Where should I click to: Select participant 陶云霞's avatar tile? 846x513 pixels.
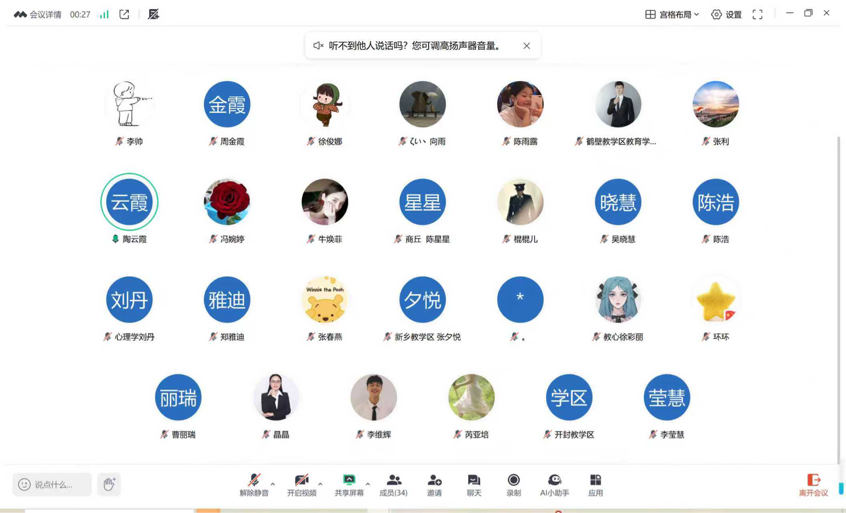tap(129, 202)
